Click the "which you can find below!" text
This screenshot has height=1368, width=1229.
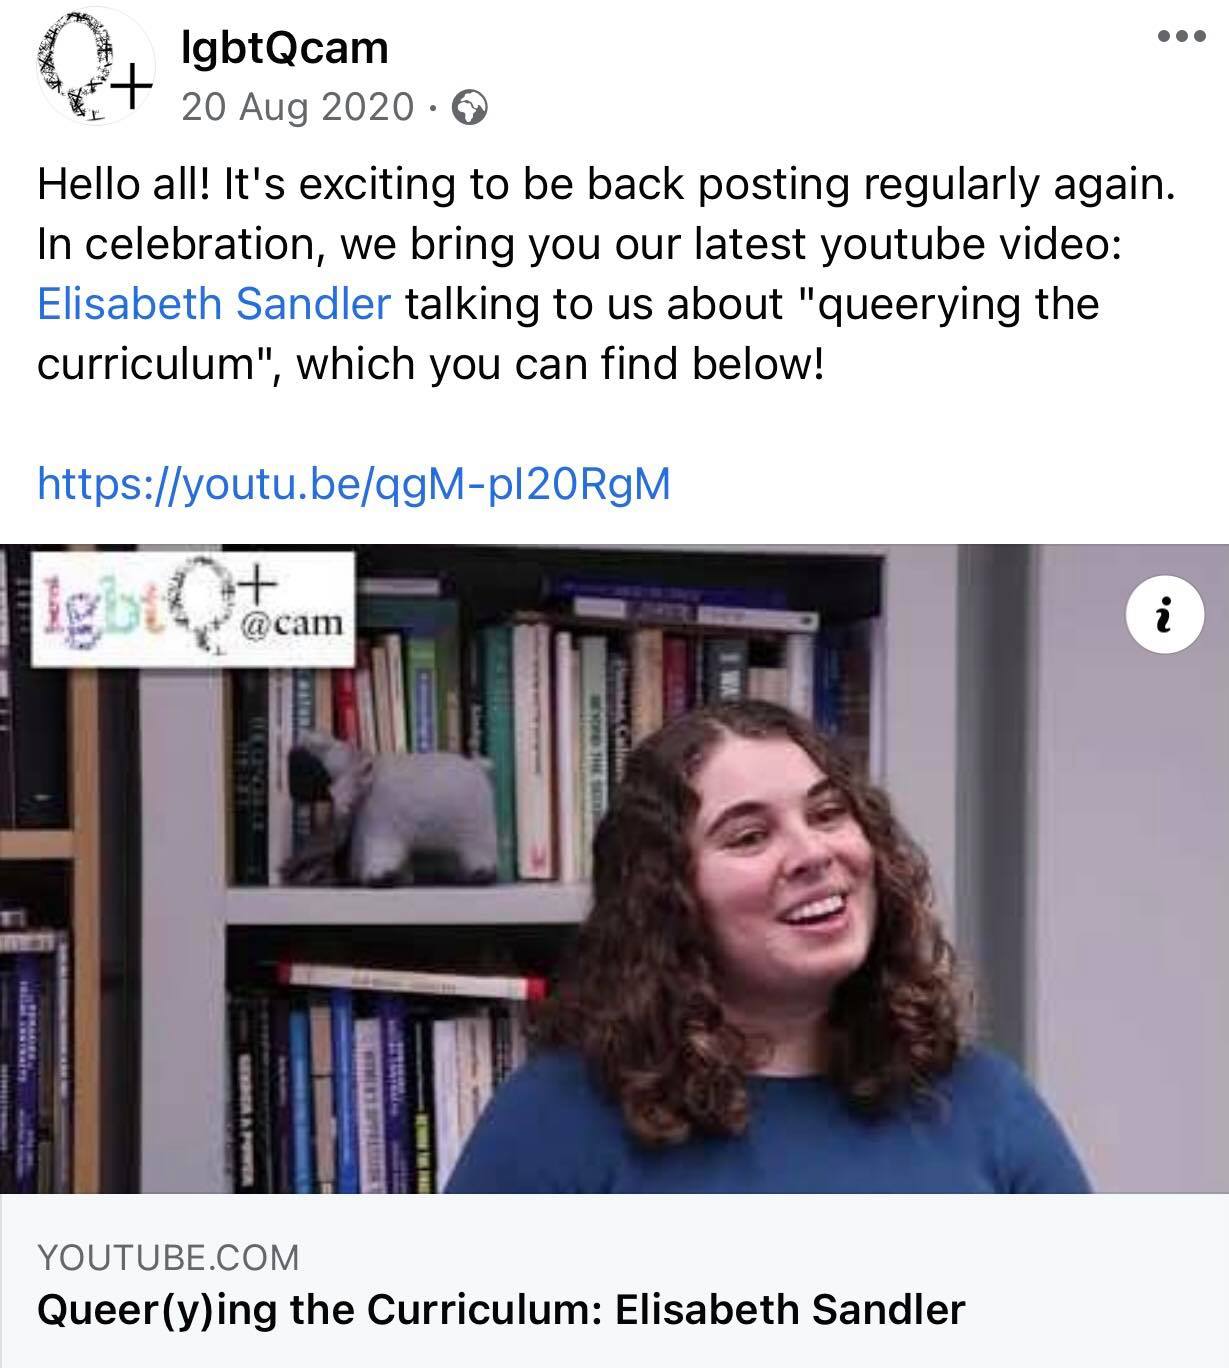[560, 364]
